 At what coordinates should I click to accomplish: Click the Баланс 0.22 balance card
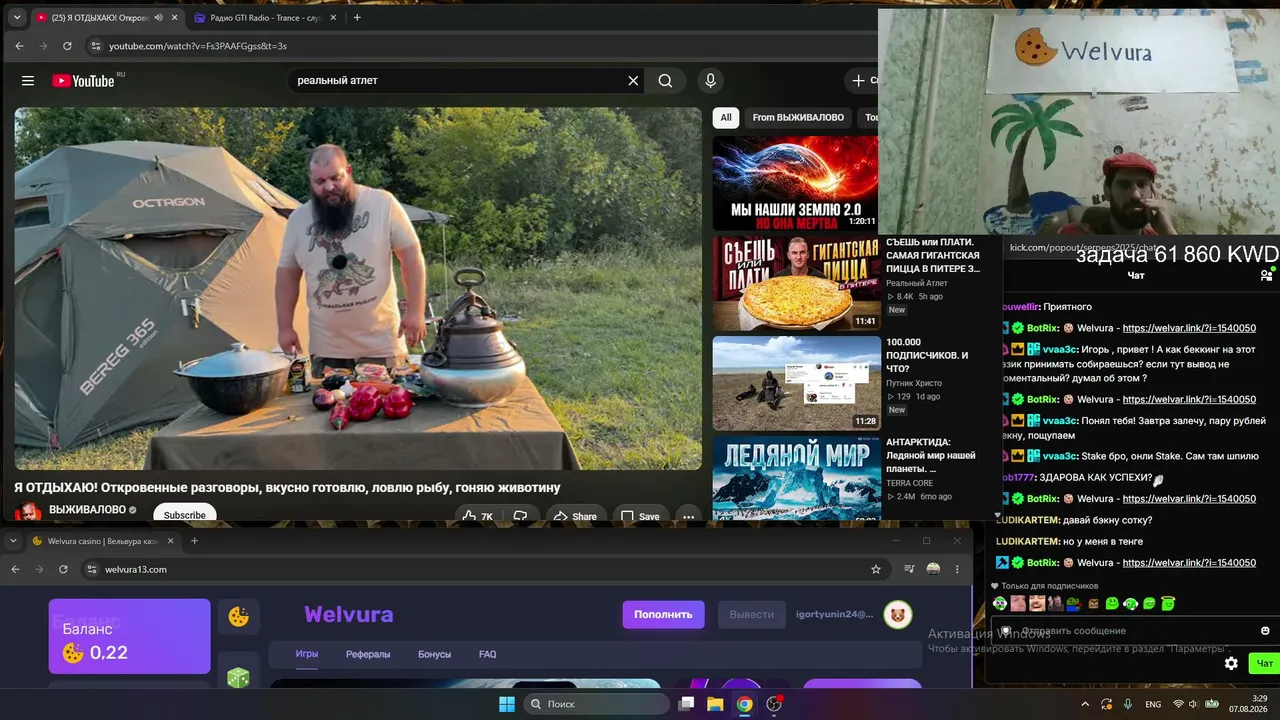coord(130,636)
